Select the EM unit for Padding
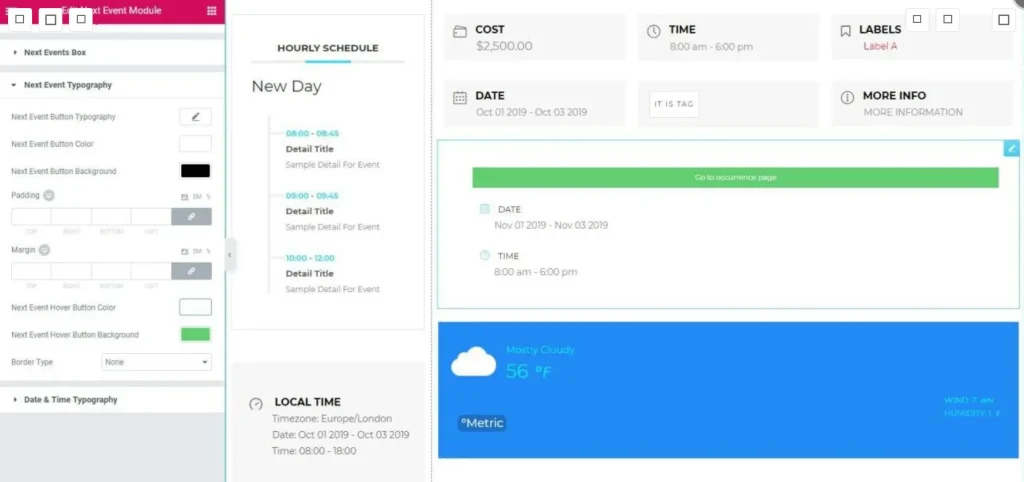The width and height of the screenshot is (1024, 482). (x=197, y=196)
